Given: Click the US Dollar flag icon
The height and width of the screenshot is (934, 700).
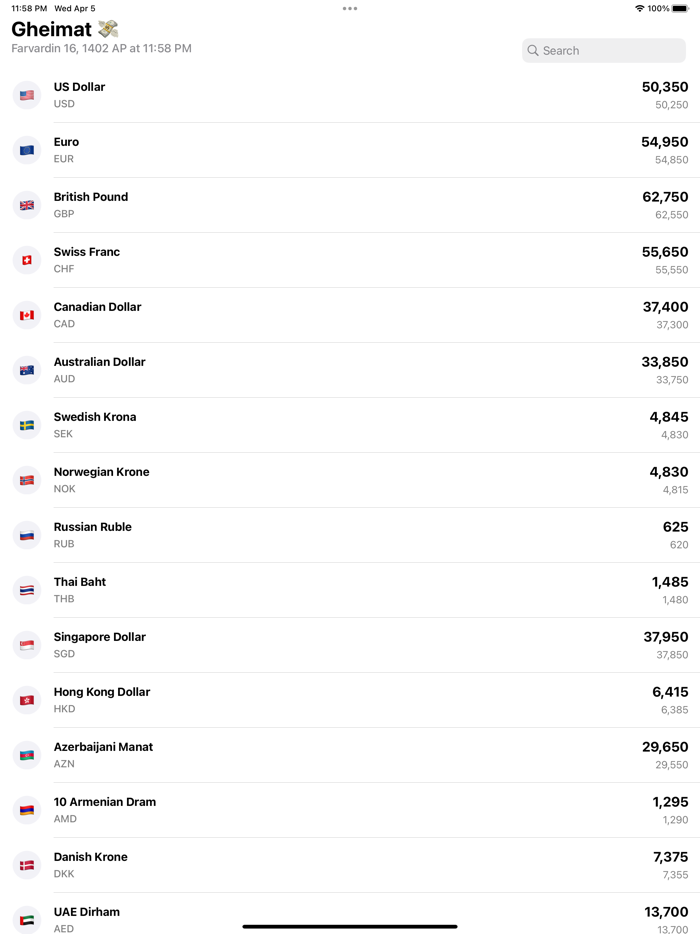Looking at the screenshot, I should tap(27, 95).
